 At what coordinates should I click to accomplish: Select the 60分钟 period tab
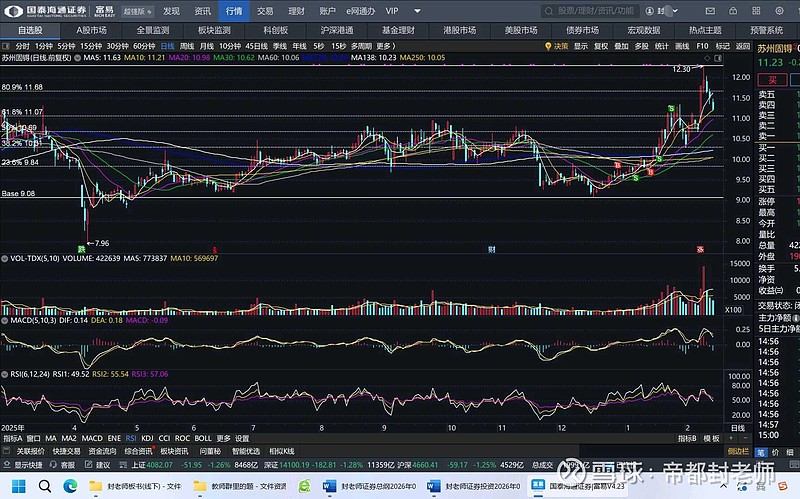point(144,46)
